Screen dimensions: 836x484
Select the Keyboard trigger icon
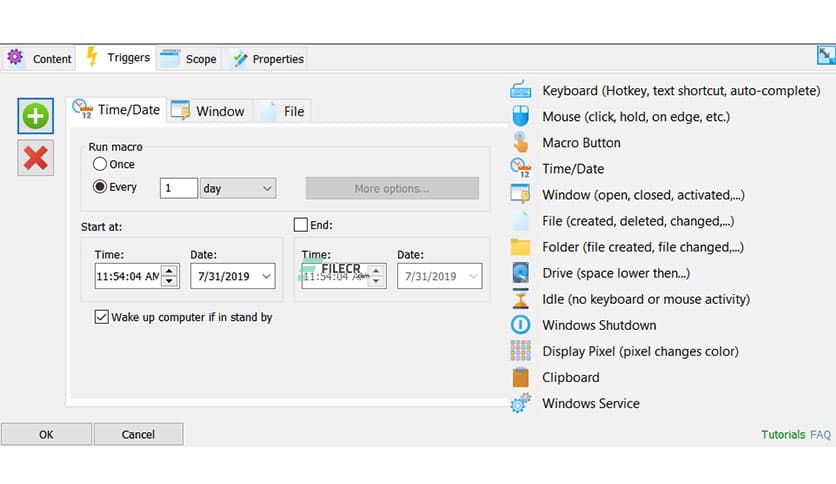520,90
